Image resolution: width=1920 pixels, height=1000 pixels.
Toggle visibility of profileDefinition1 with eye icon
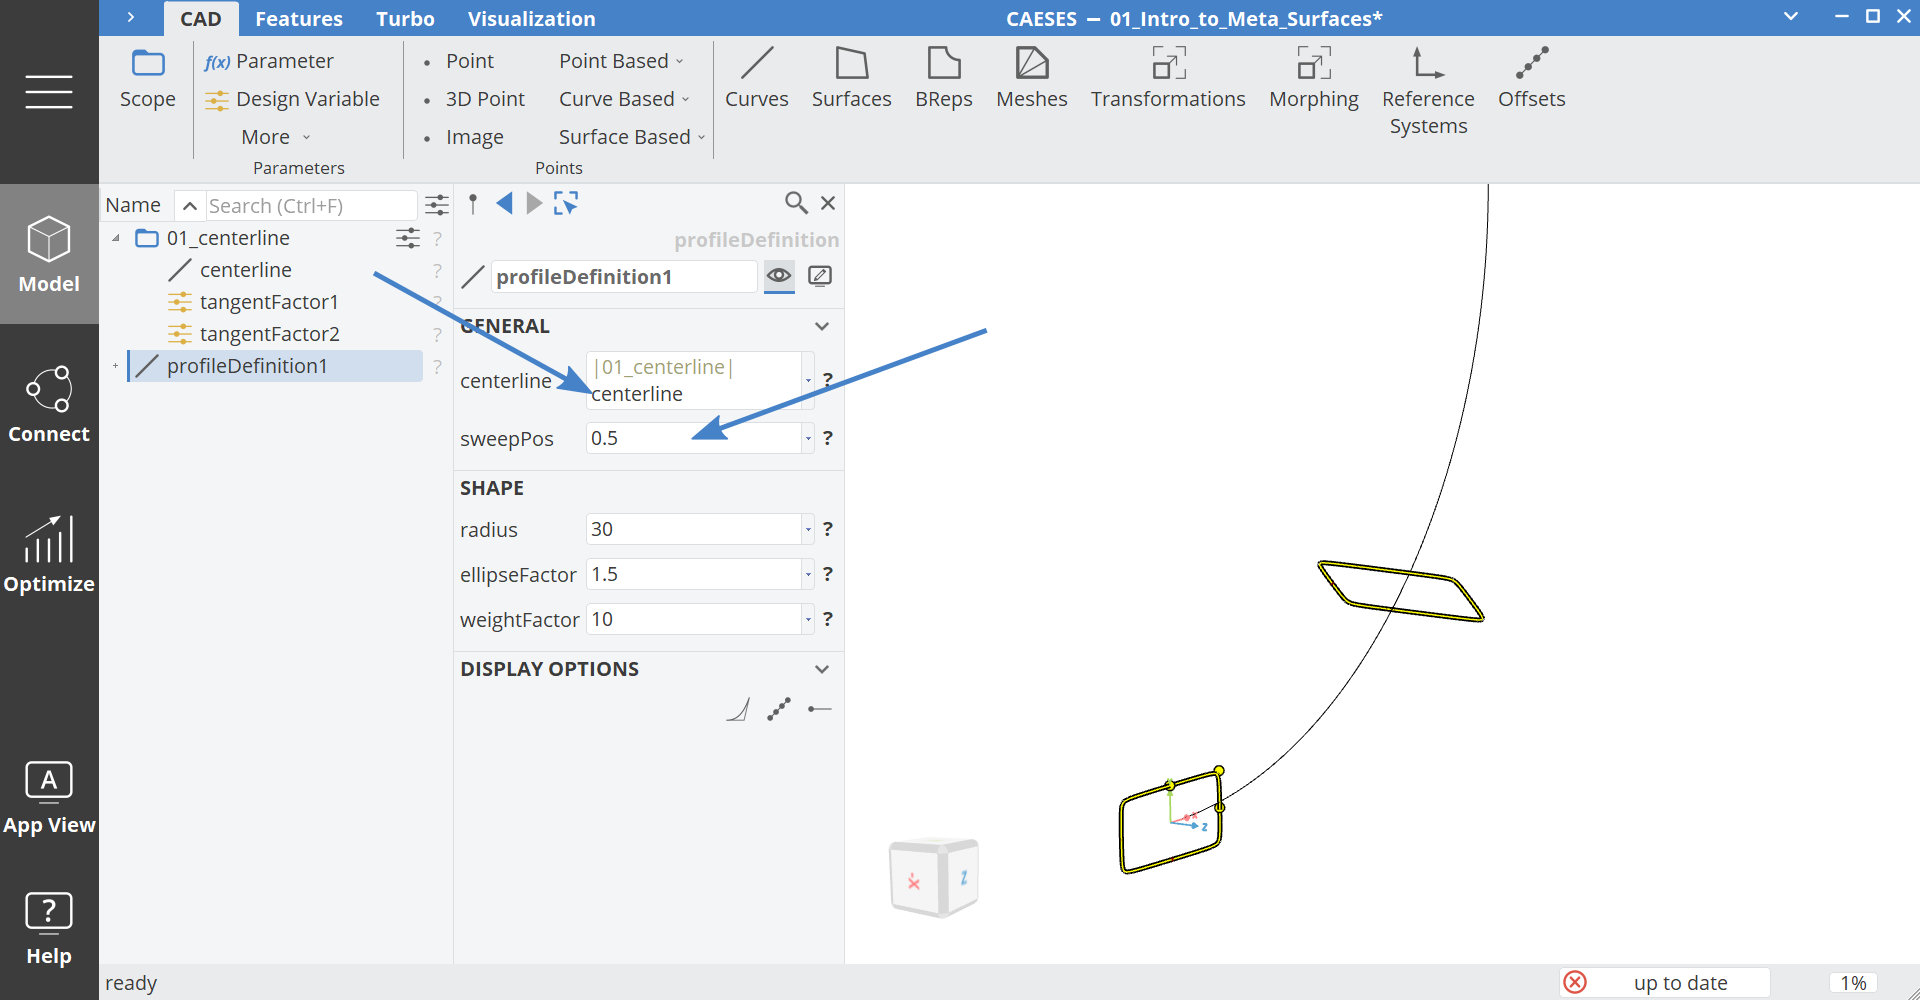(x=779, y=276)
